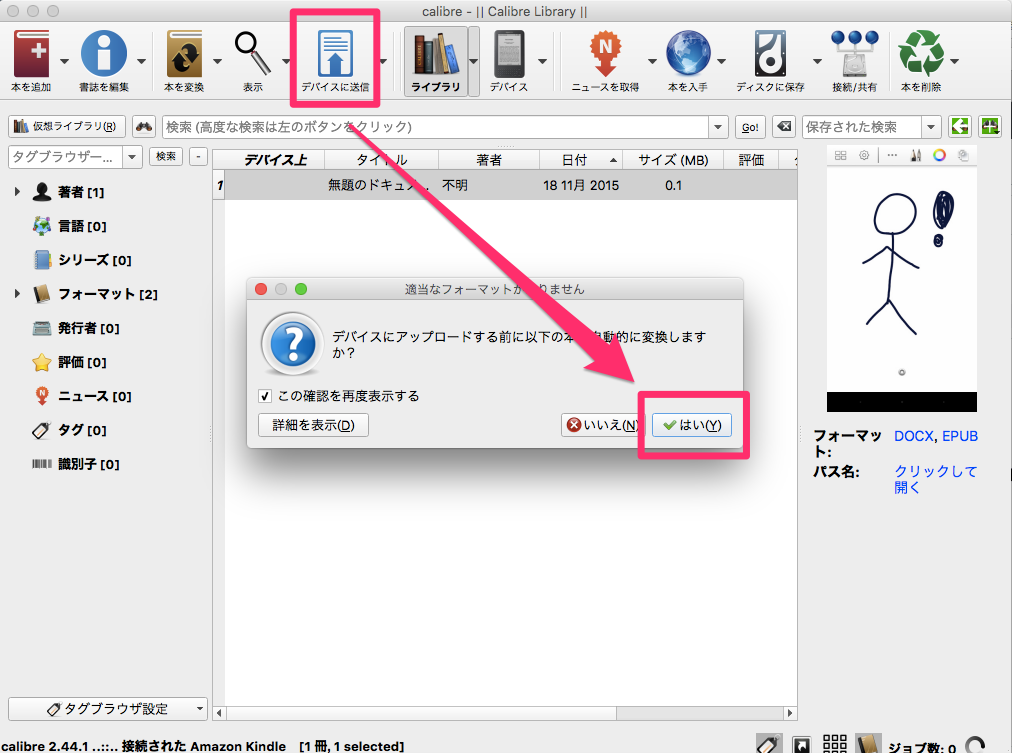Open dropdown arrow beside ニュースを取得
1012x753 pixels.
click(652, 61)
